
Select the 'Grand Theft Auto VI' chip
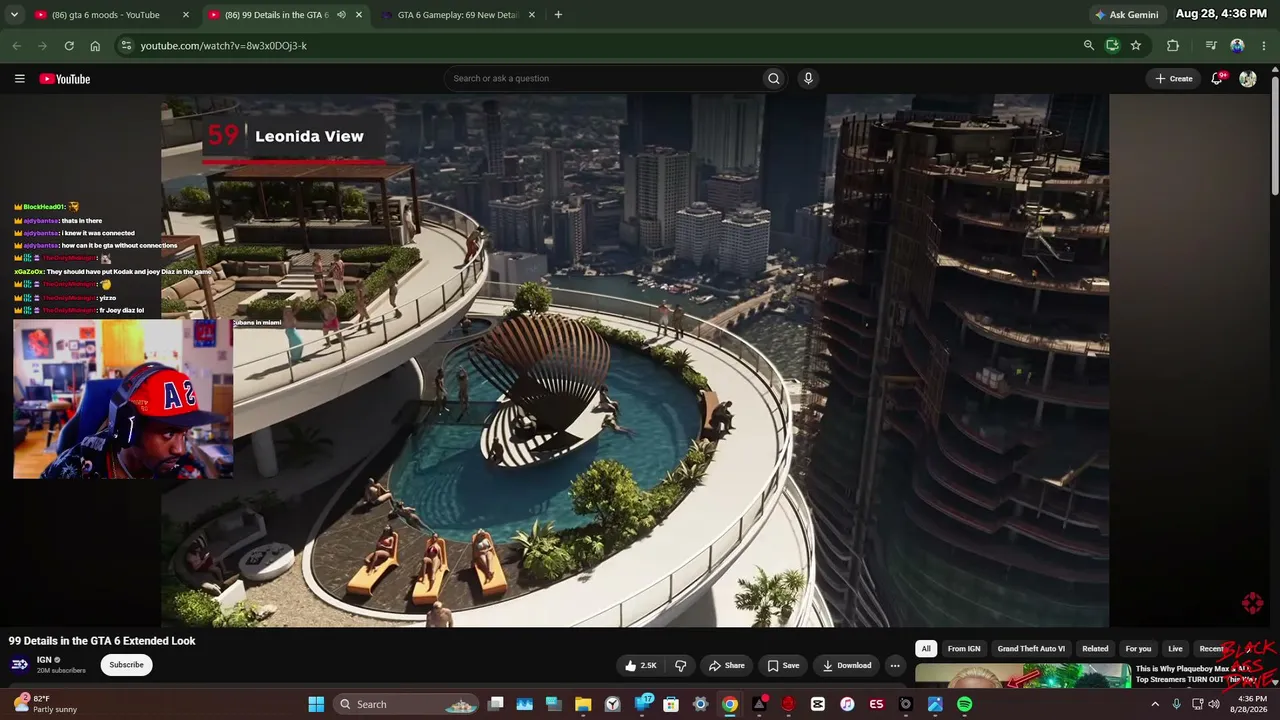click(x=1031, y=649)
